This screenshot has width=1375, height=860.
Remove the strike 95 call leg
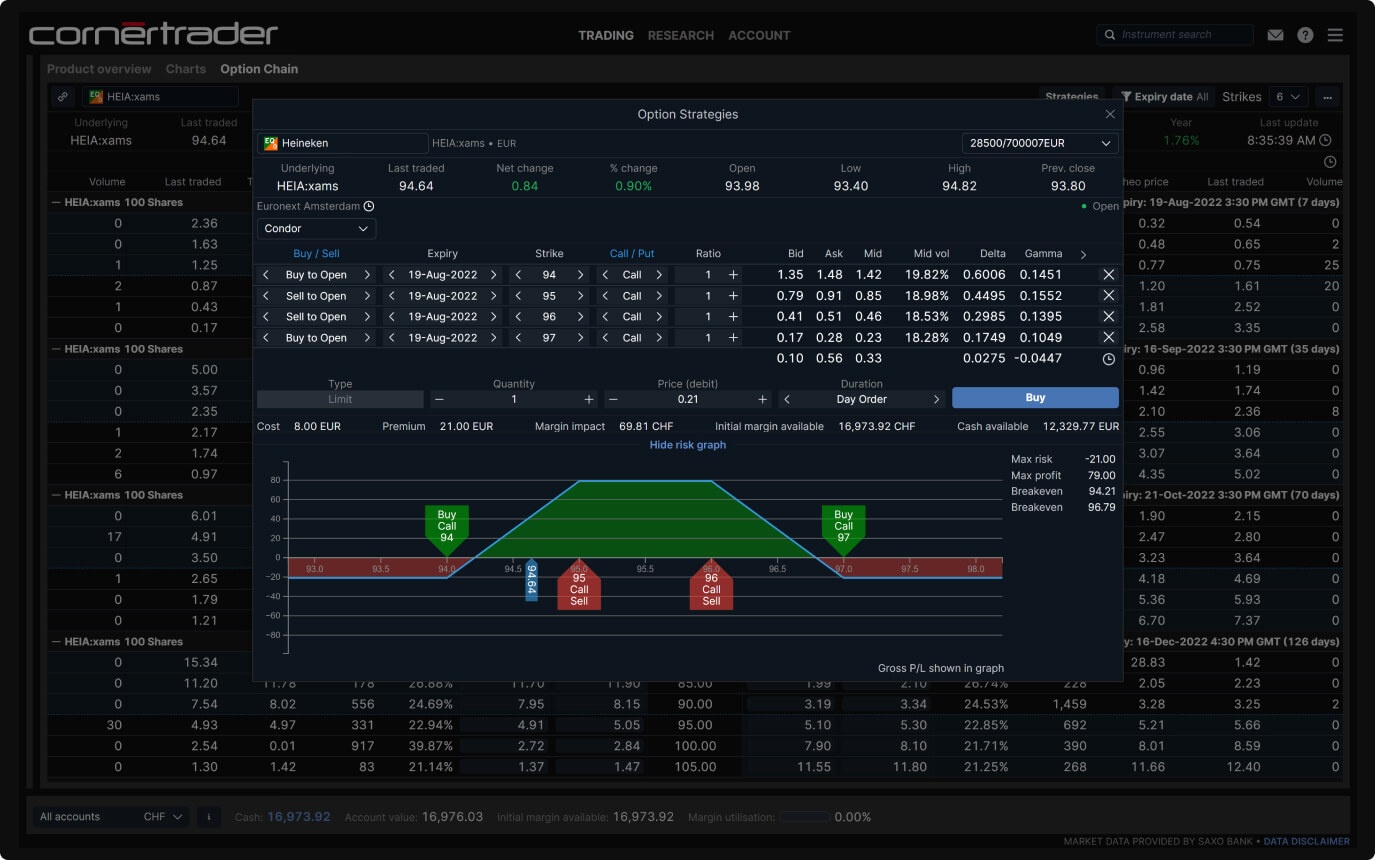pyautogui.click(x=1108, y=295)
